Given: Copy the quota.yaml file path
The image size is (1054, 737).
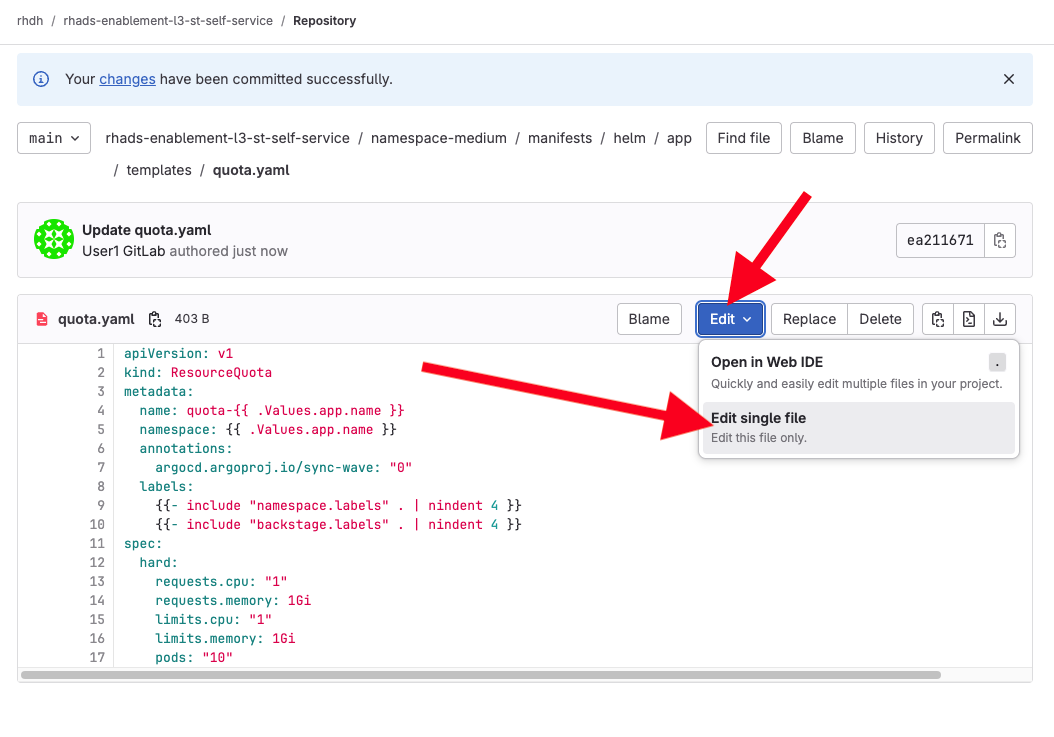Looking at the screenshot, I should point(155,319).
